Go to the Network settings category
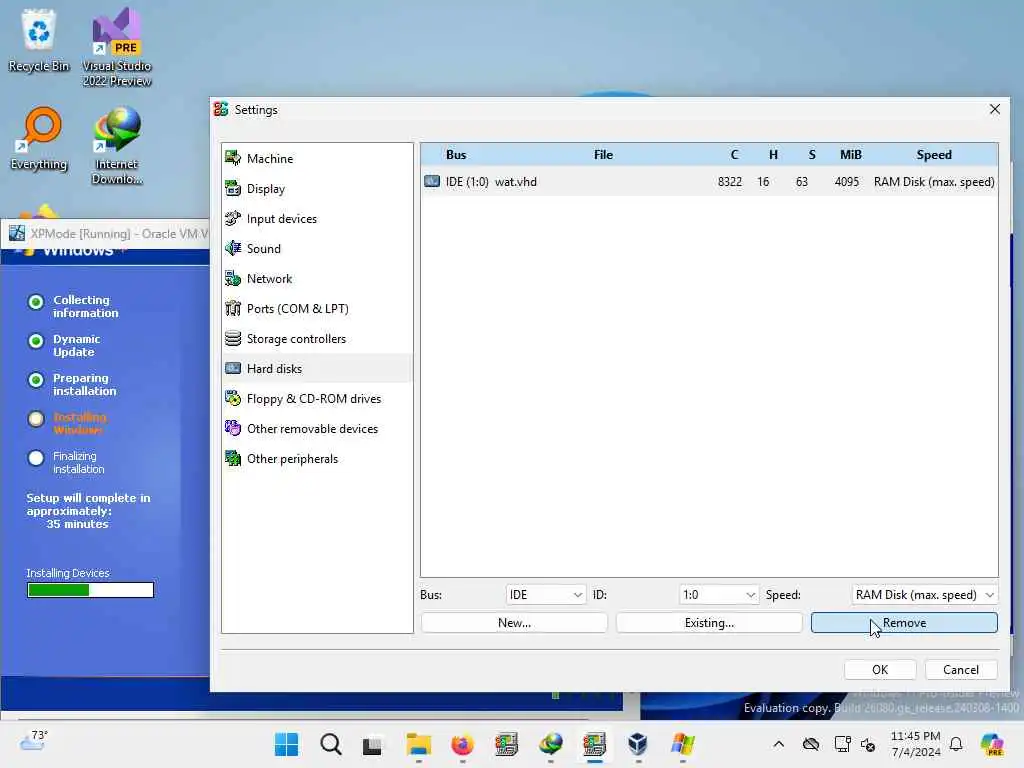 (317, 279)
